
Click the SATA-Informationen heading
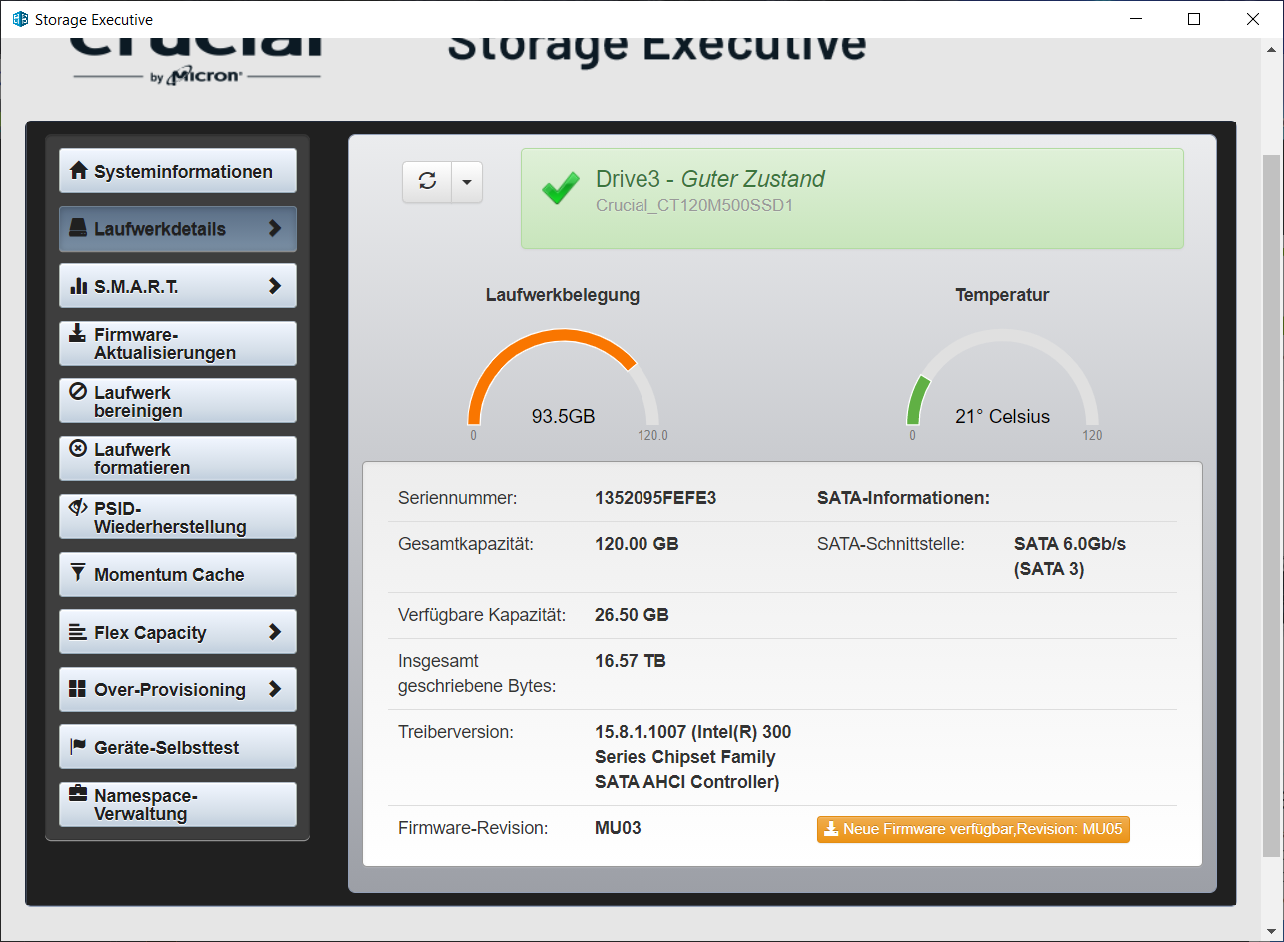[903, 498]
